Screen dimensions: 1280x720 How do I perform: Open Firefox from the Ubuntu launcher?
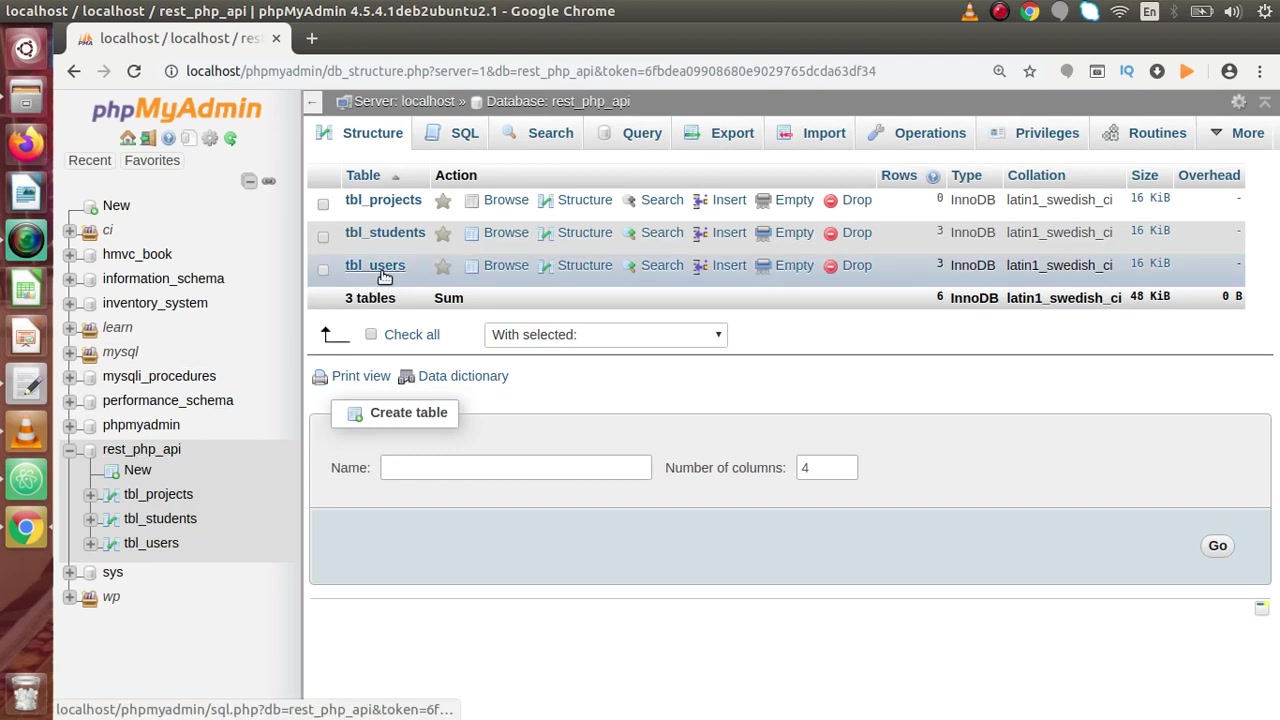click(26, 143)
